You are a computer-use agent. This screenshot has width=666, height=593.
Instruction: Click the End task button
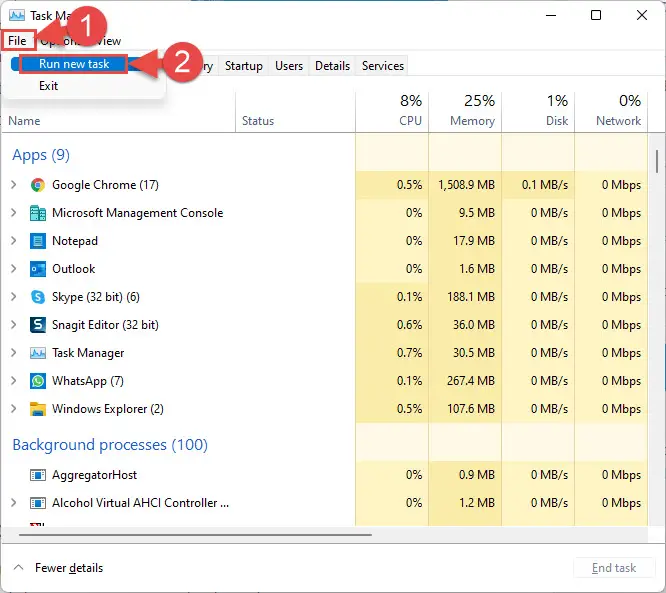coord(613,568)
